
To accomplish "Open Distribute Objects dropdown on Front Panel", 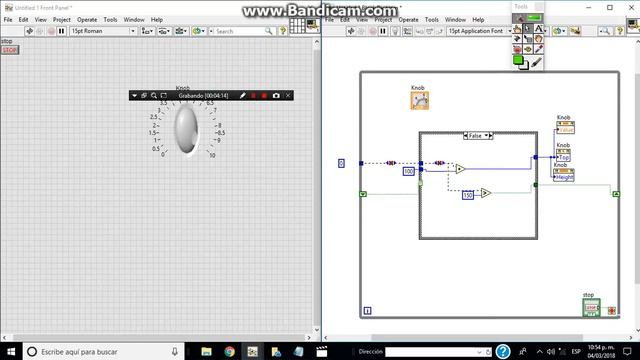I will (x=164, y=31).
